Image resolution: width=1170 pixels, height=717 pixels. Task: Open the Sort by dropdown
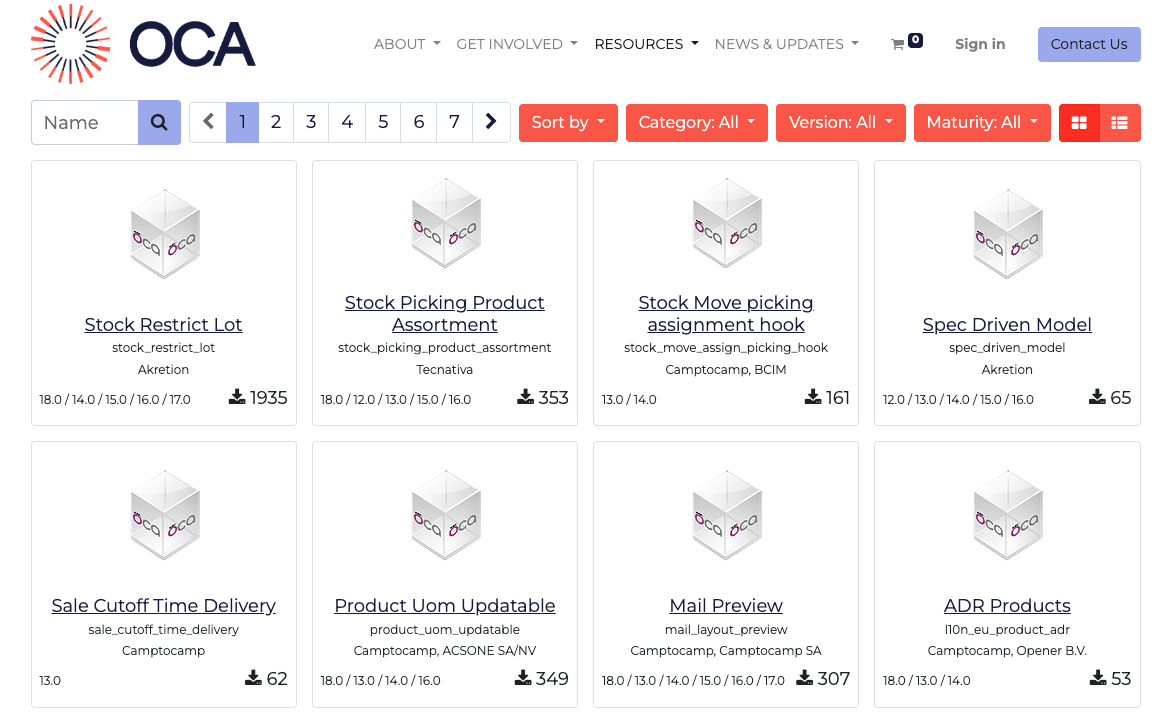[x=568, y=122]
